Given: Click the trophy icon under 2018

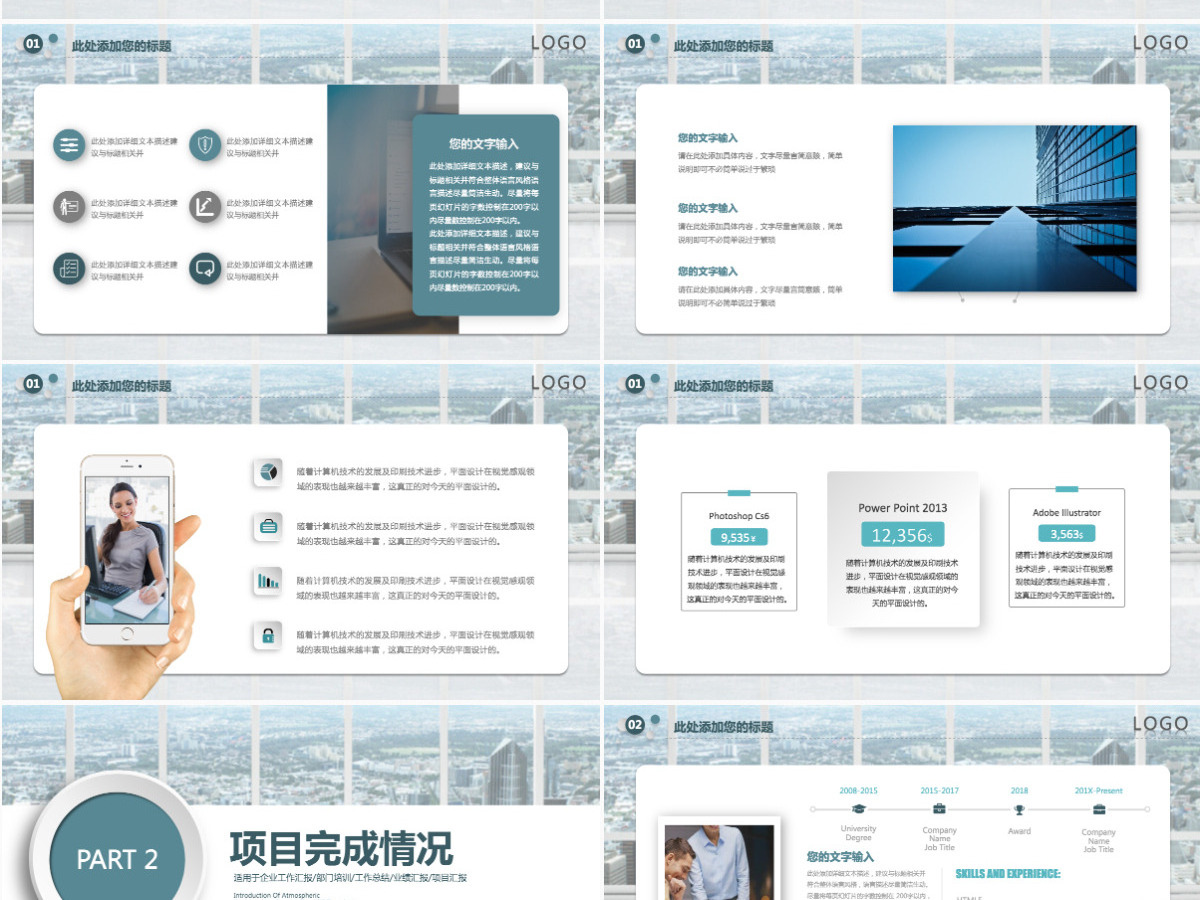Looking at the screenshot, I should pos(1019,809).
